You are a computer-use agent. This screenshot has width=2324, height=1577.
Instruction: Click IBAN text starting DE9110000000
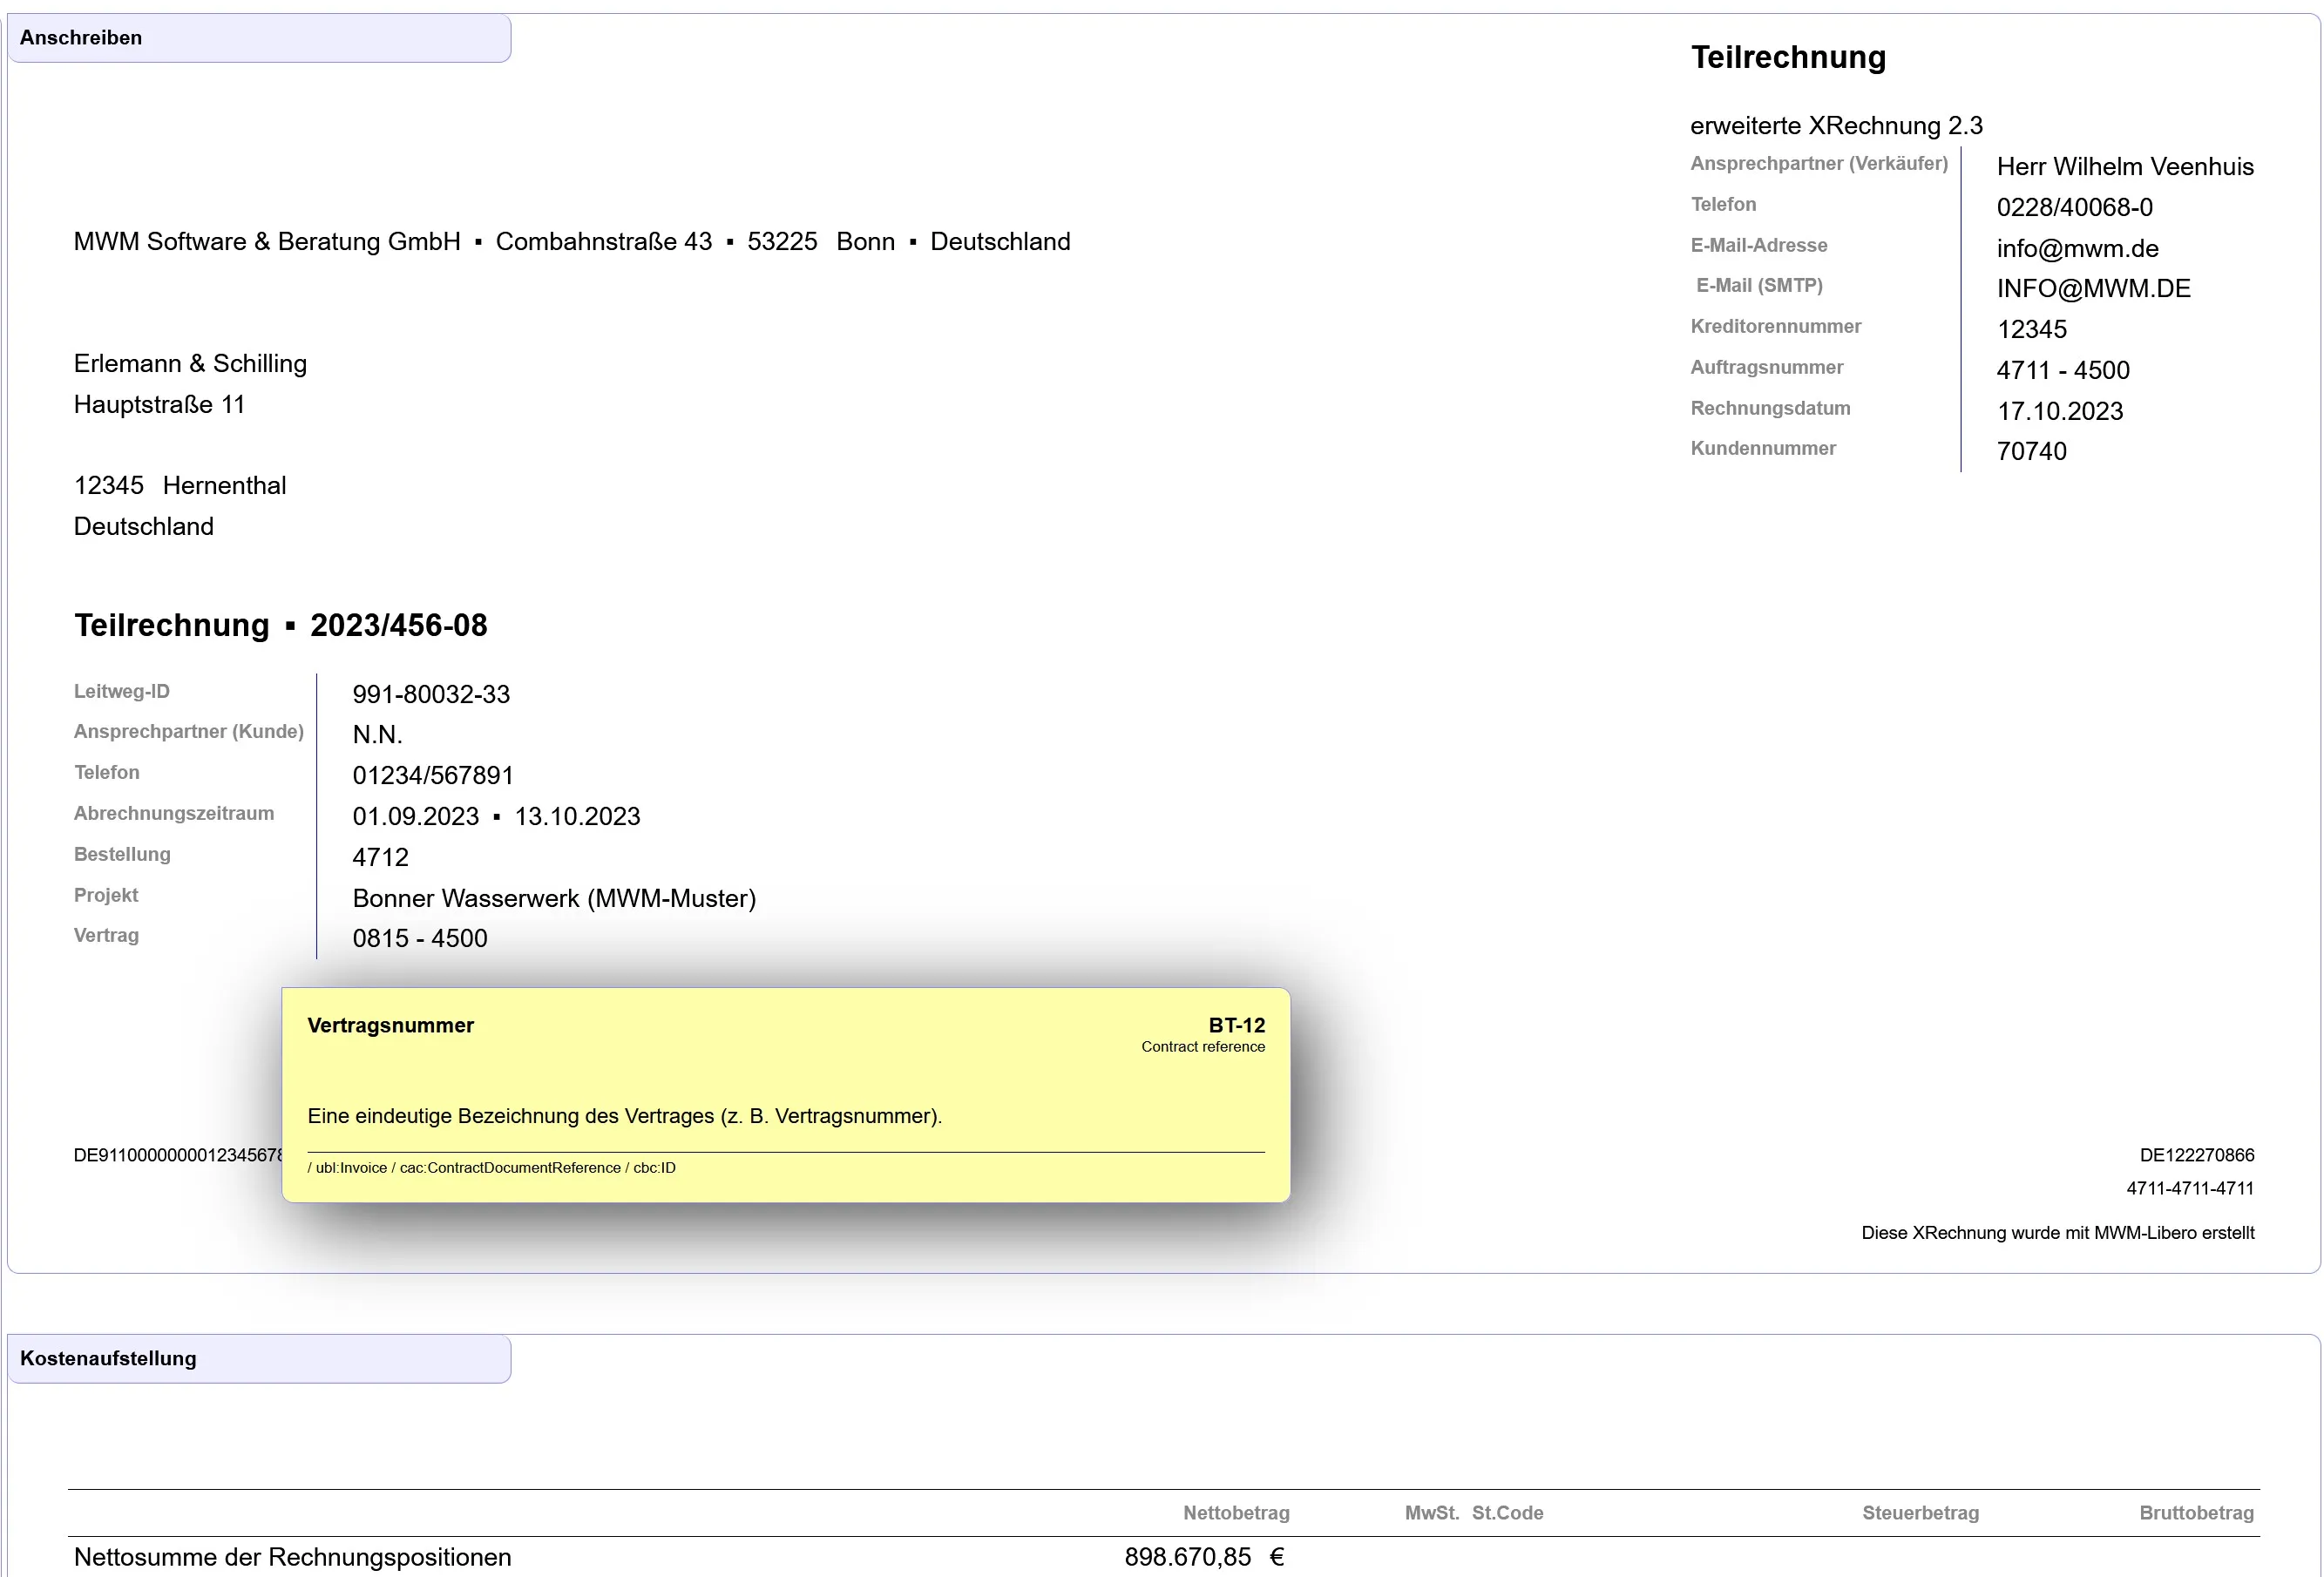pos(177,1156)
